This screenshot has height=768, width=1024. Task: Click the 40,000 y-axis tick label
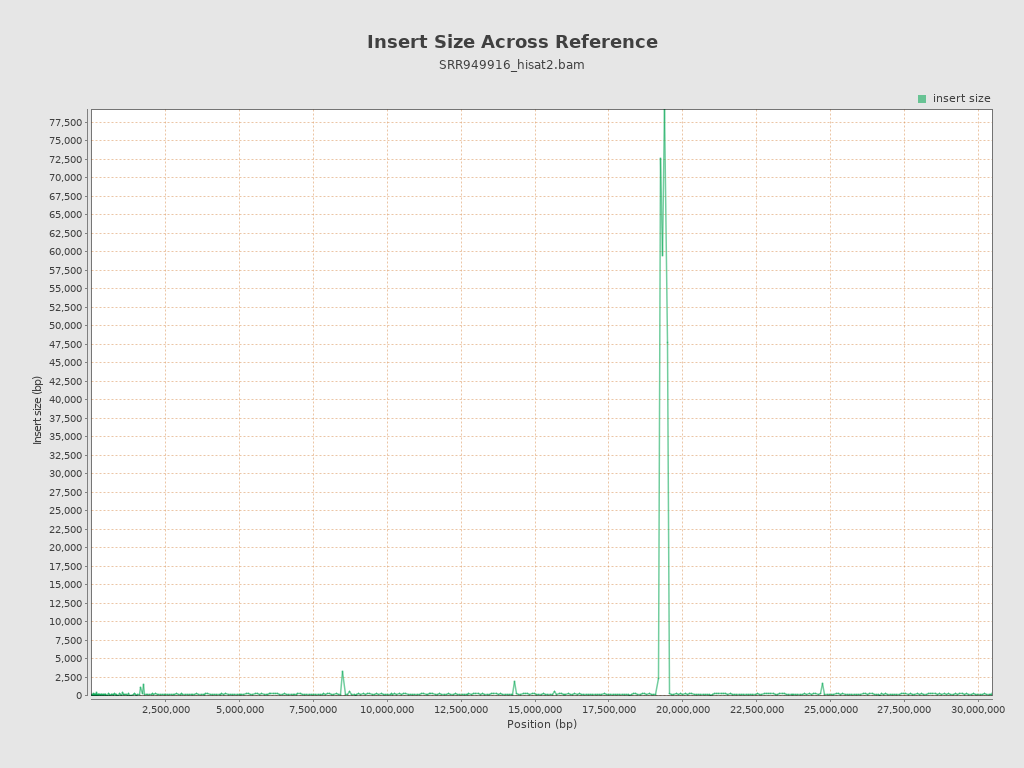pyautogui.click(x=65, y=400)
